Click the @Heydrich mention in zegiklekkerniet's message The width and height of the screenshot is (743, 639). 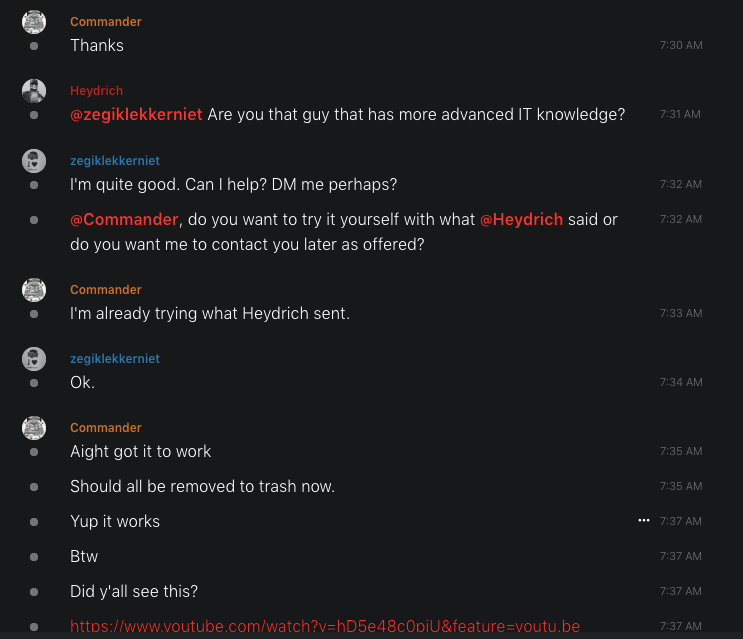tap(521, 219)
